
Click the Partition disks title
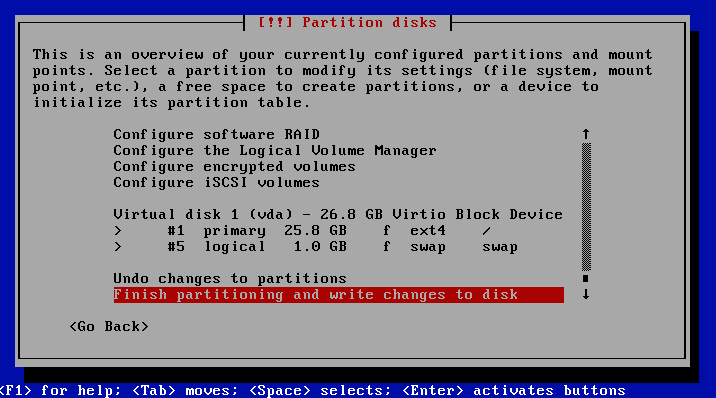347,22
